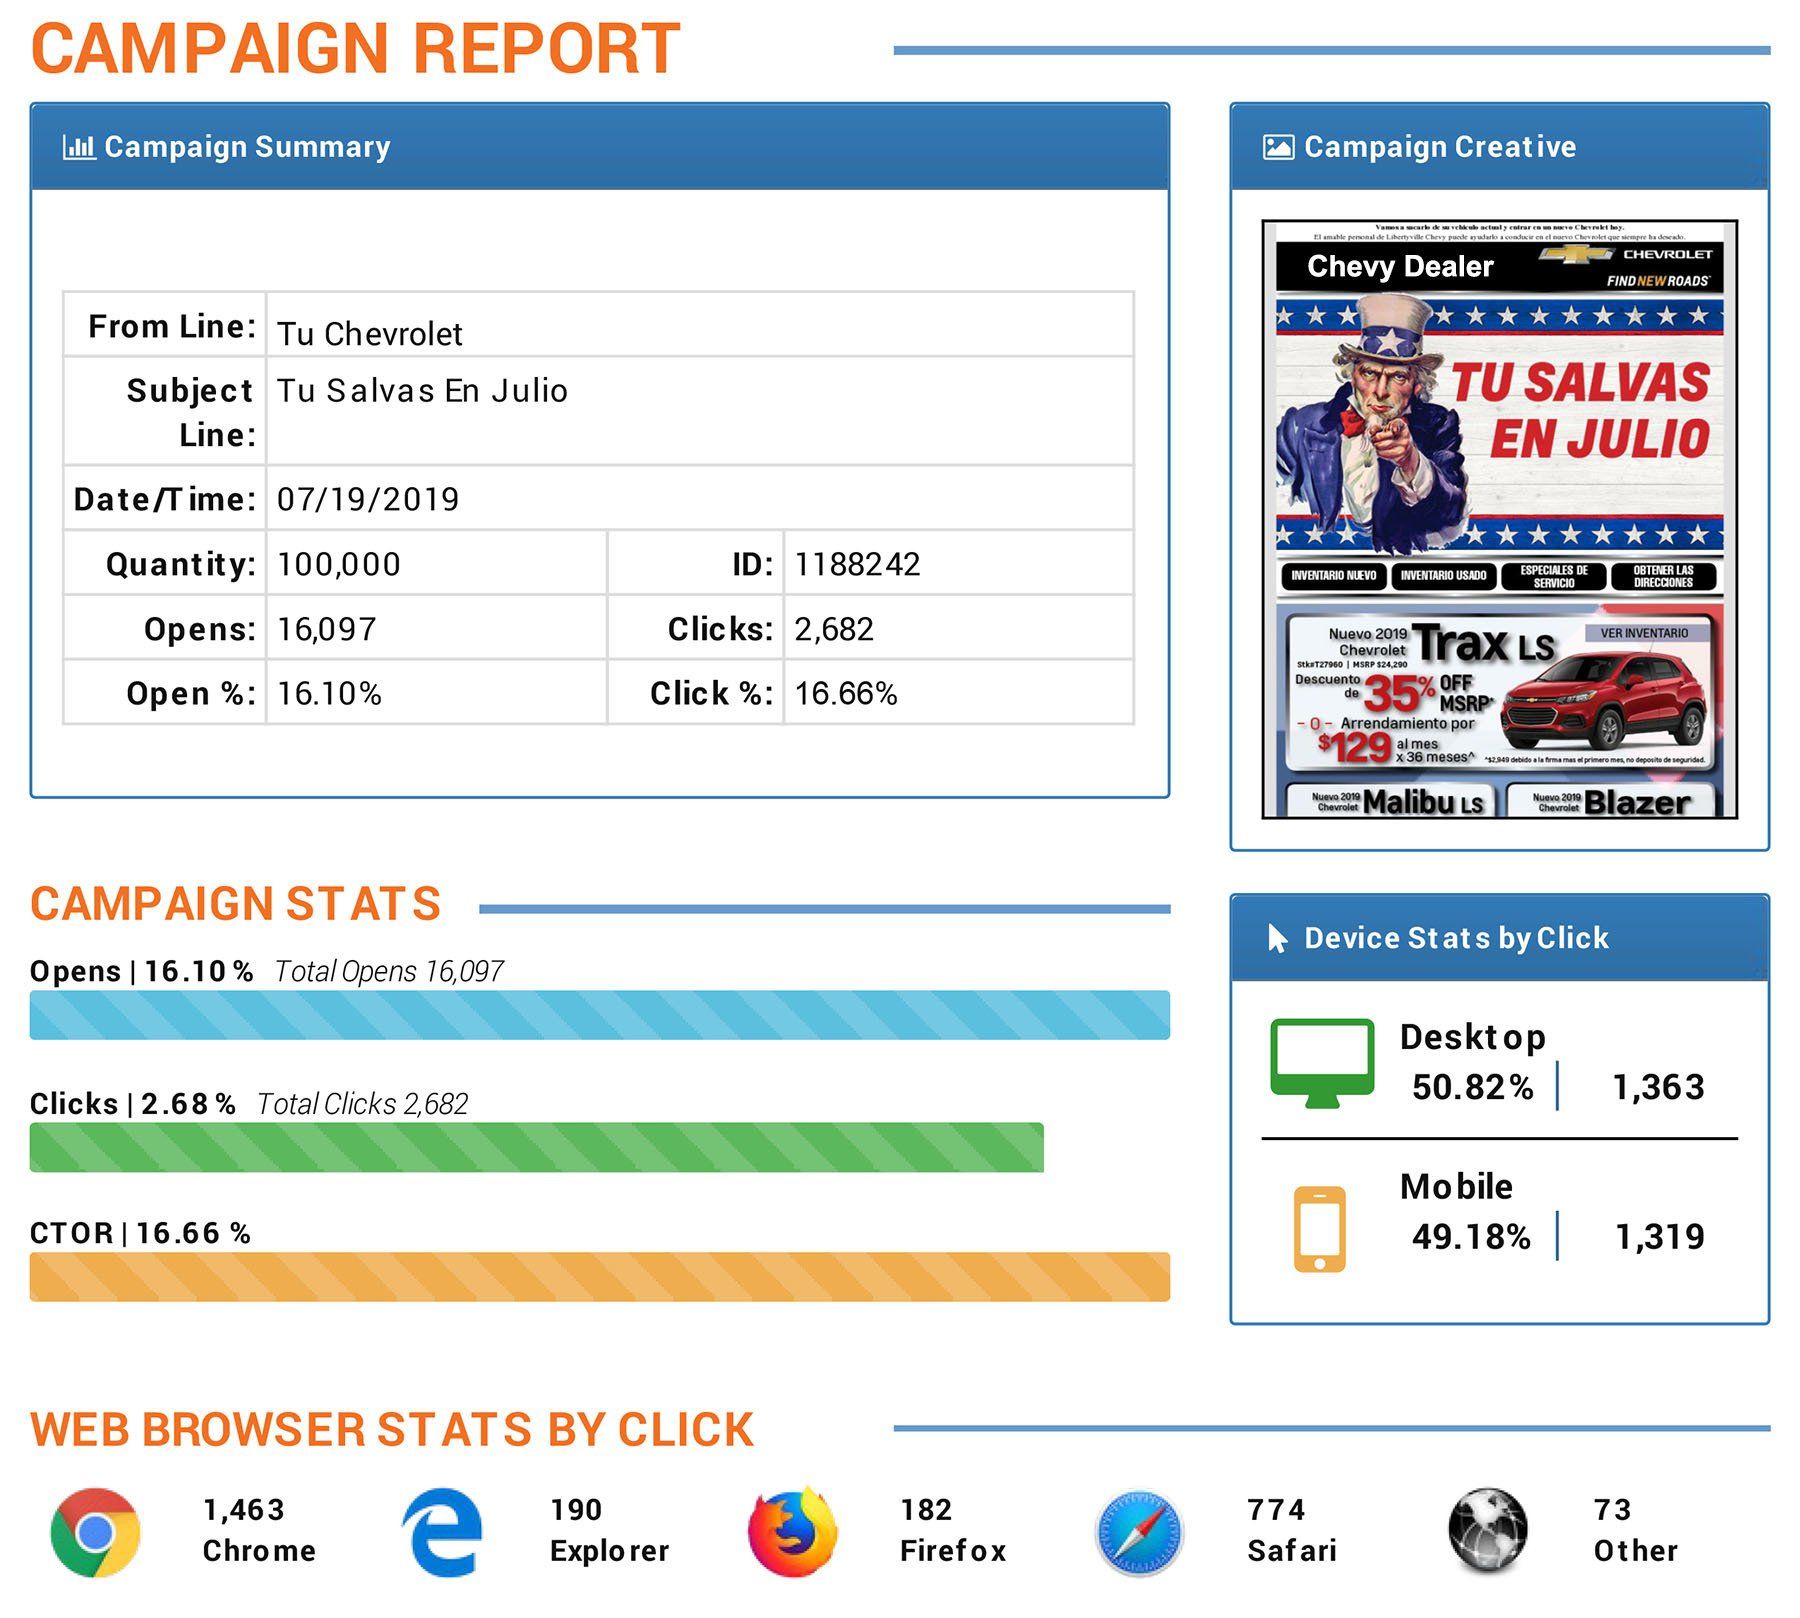Click the blue Opens progress bar
Image resolution: width=1800 pixels, height=1618 pixels.
coord(600,1015)
